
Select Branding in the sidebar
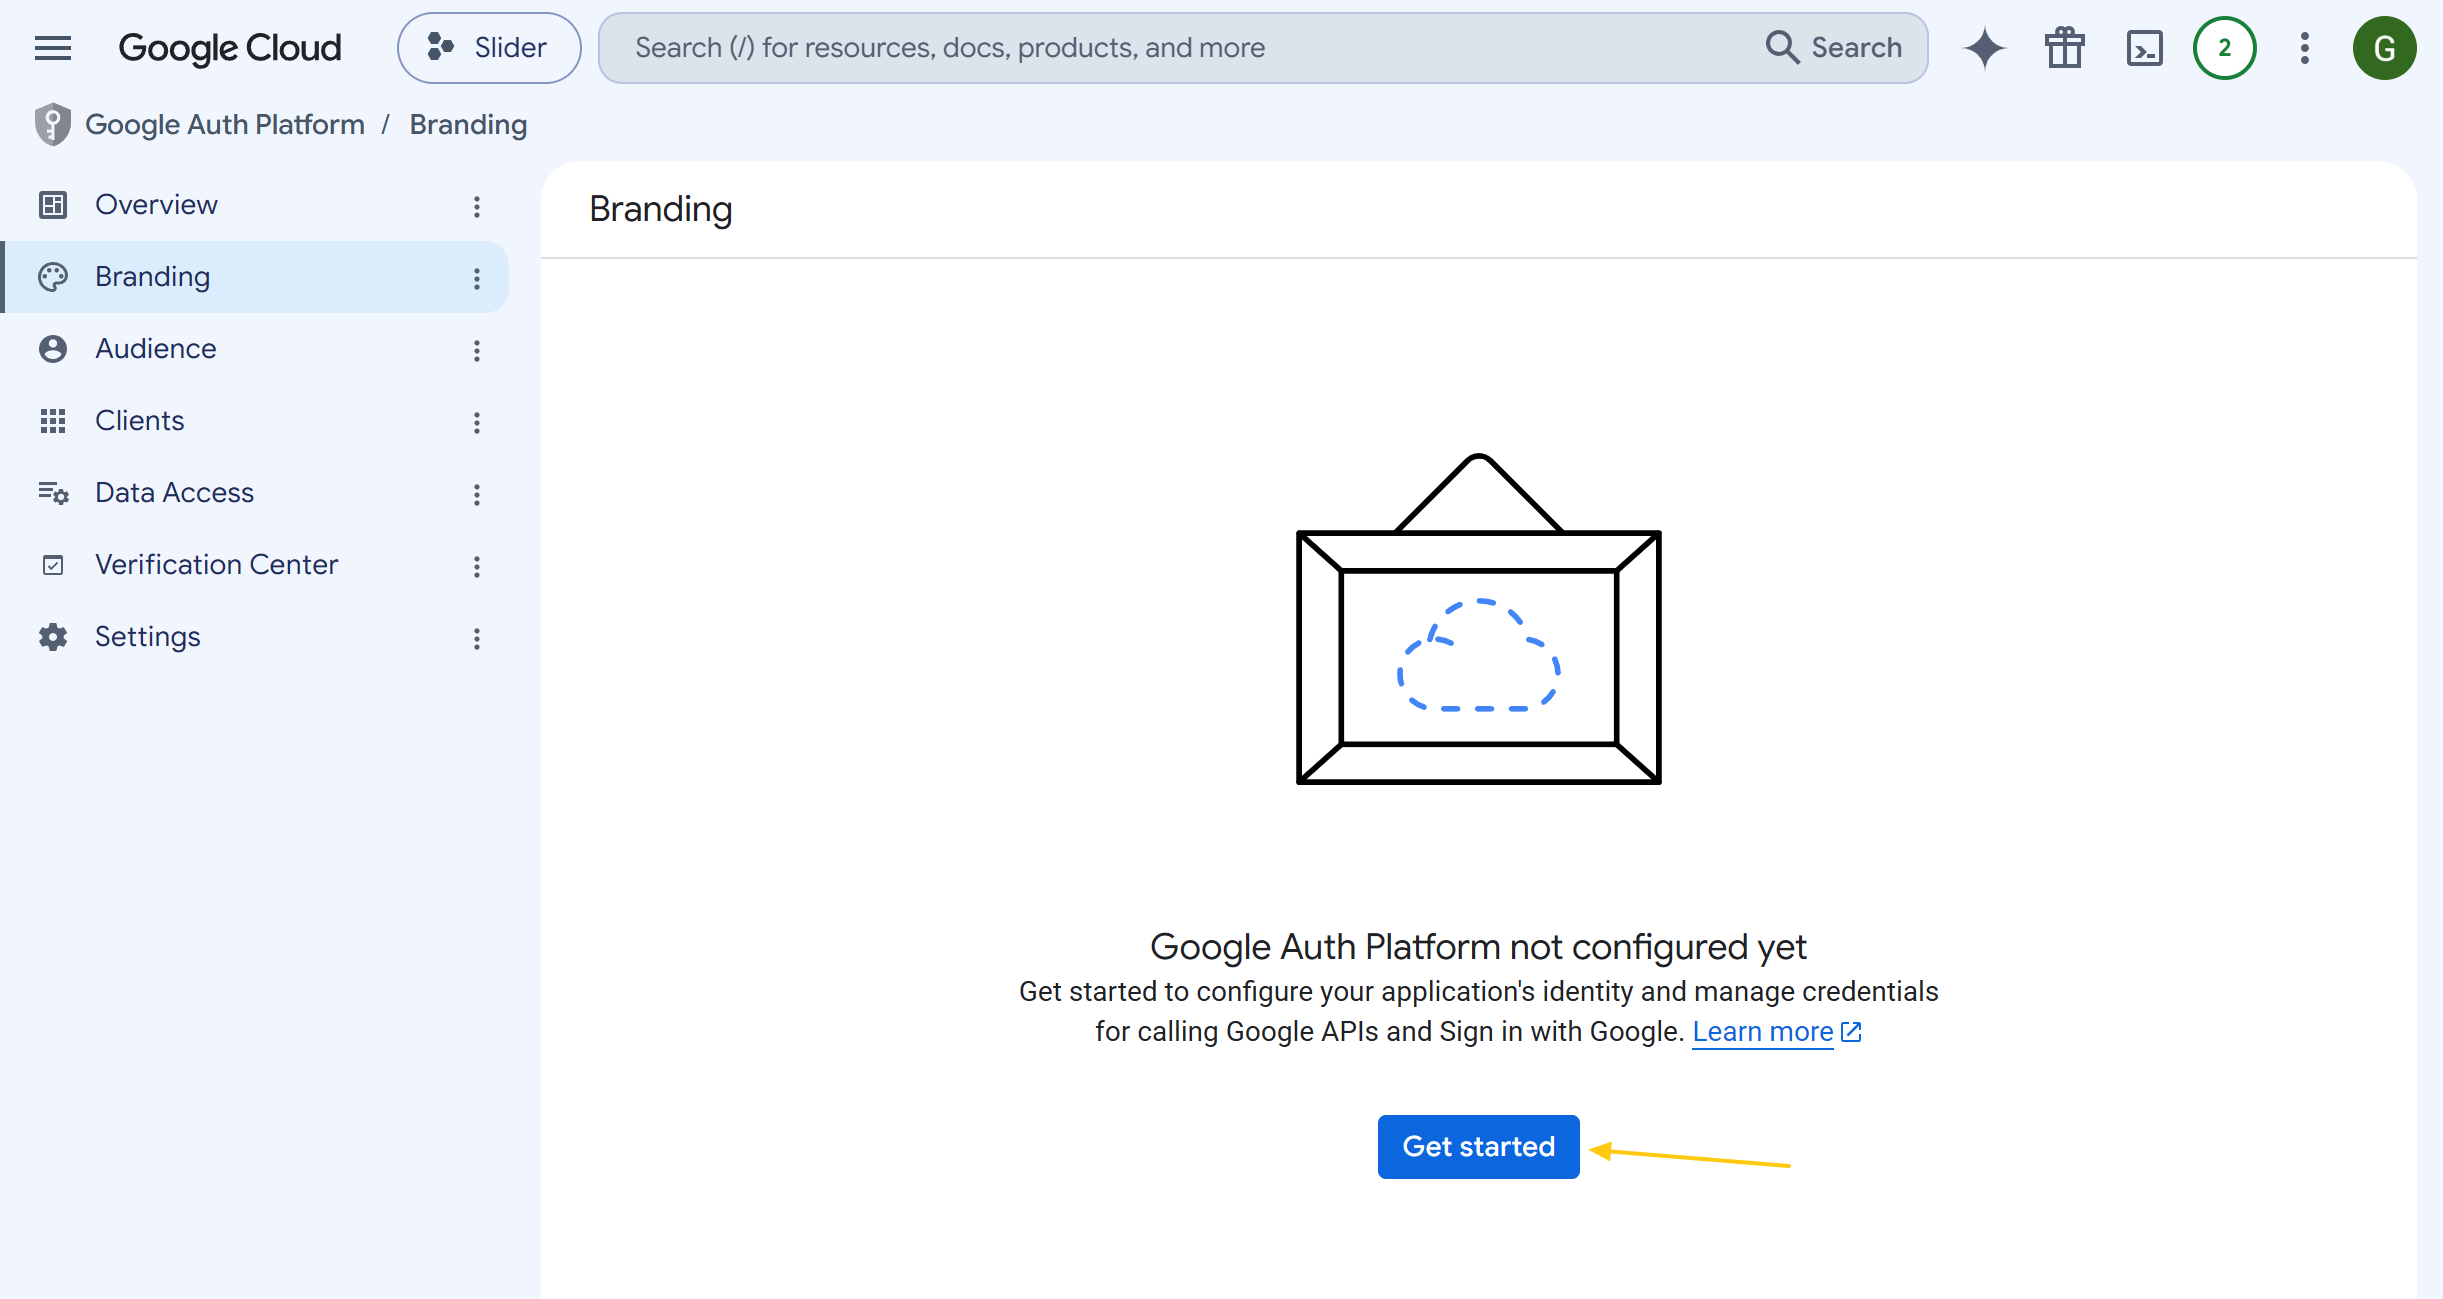(255, 277)
